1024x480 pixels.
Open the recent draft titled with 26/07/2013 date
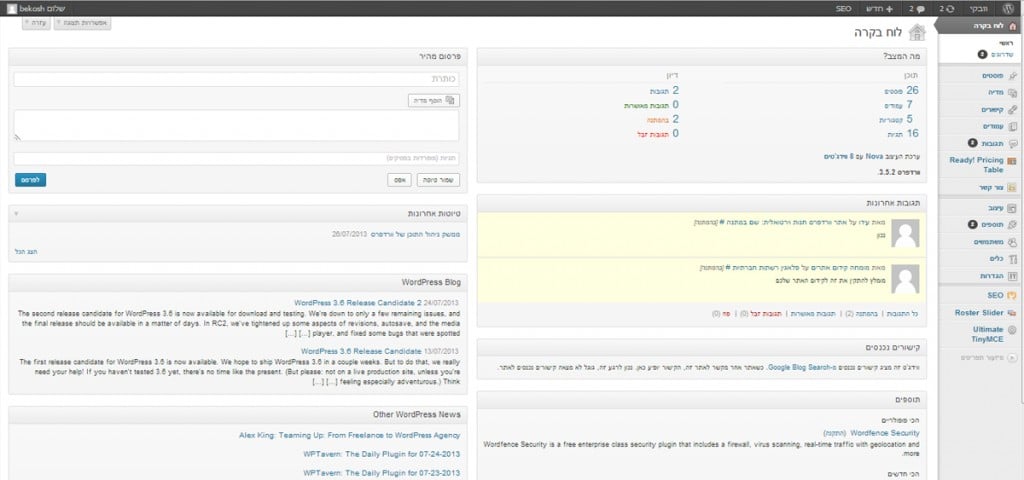pyautogui.click(x=416, y=234)
